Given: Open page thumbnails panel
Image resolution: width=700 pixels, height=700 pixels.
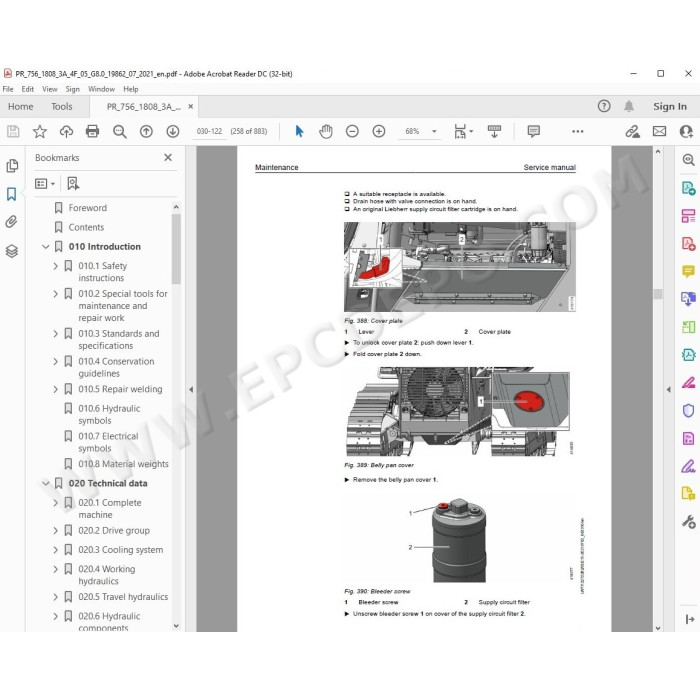Looking at the screenshot, I should coord(12,166).
